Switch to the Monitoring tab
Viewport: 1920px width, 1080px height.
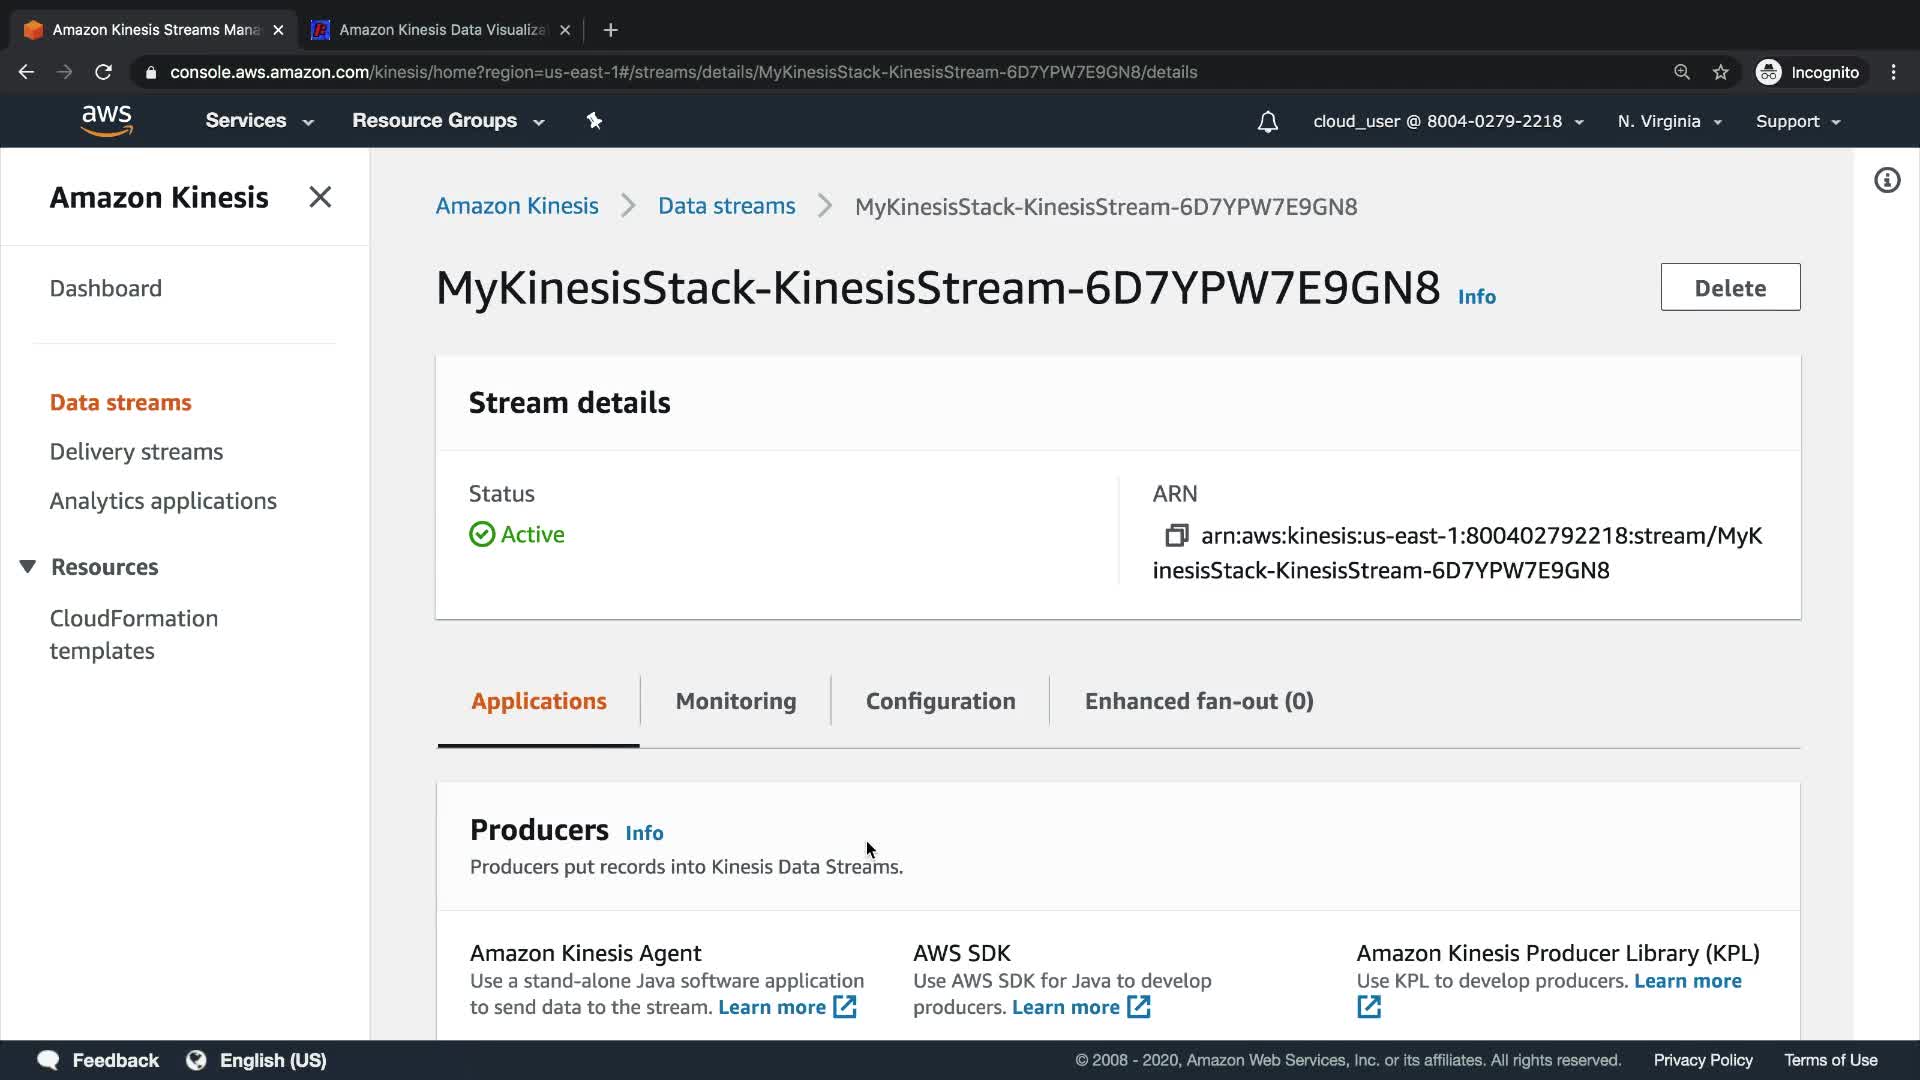736,701
